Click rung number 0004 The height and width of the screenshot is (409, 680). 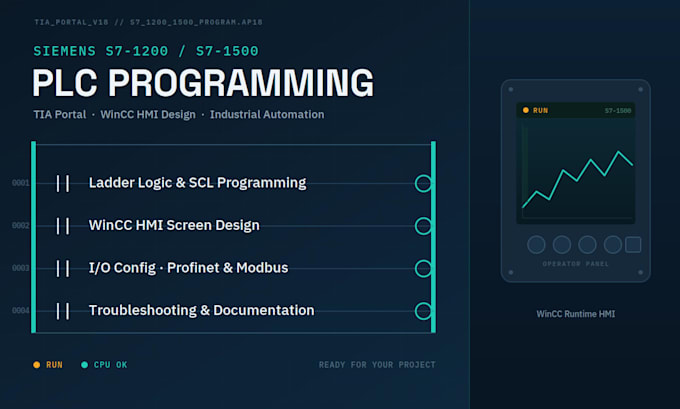coord(20,311)
